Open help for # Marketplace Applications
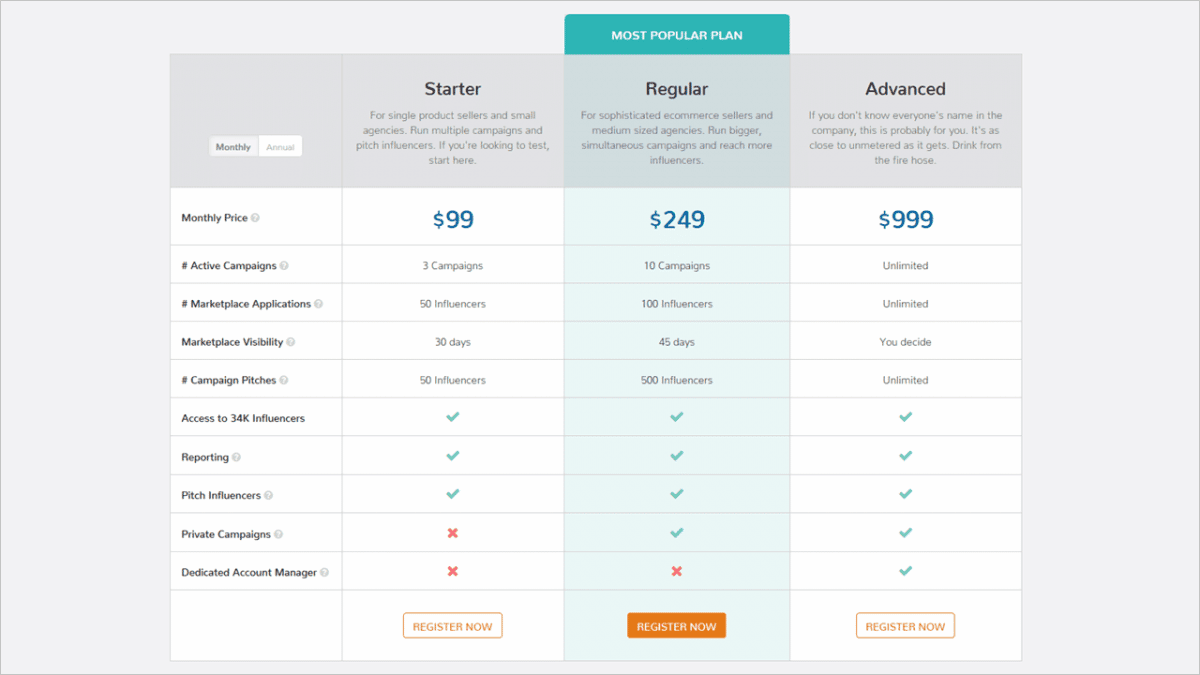This screenshot has width=1200, height=675. point(318,303)
